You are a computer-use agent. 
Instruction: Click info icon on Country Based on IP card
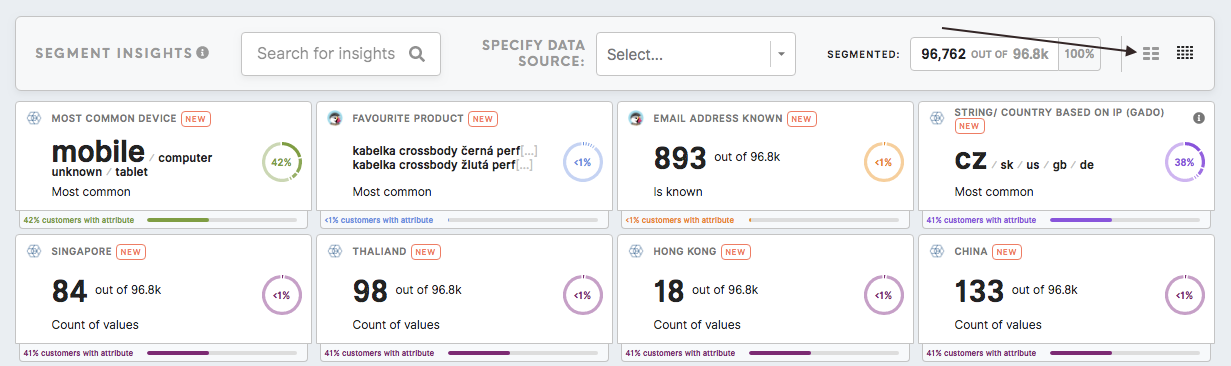click(x=1199, y=118)
